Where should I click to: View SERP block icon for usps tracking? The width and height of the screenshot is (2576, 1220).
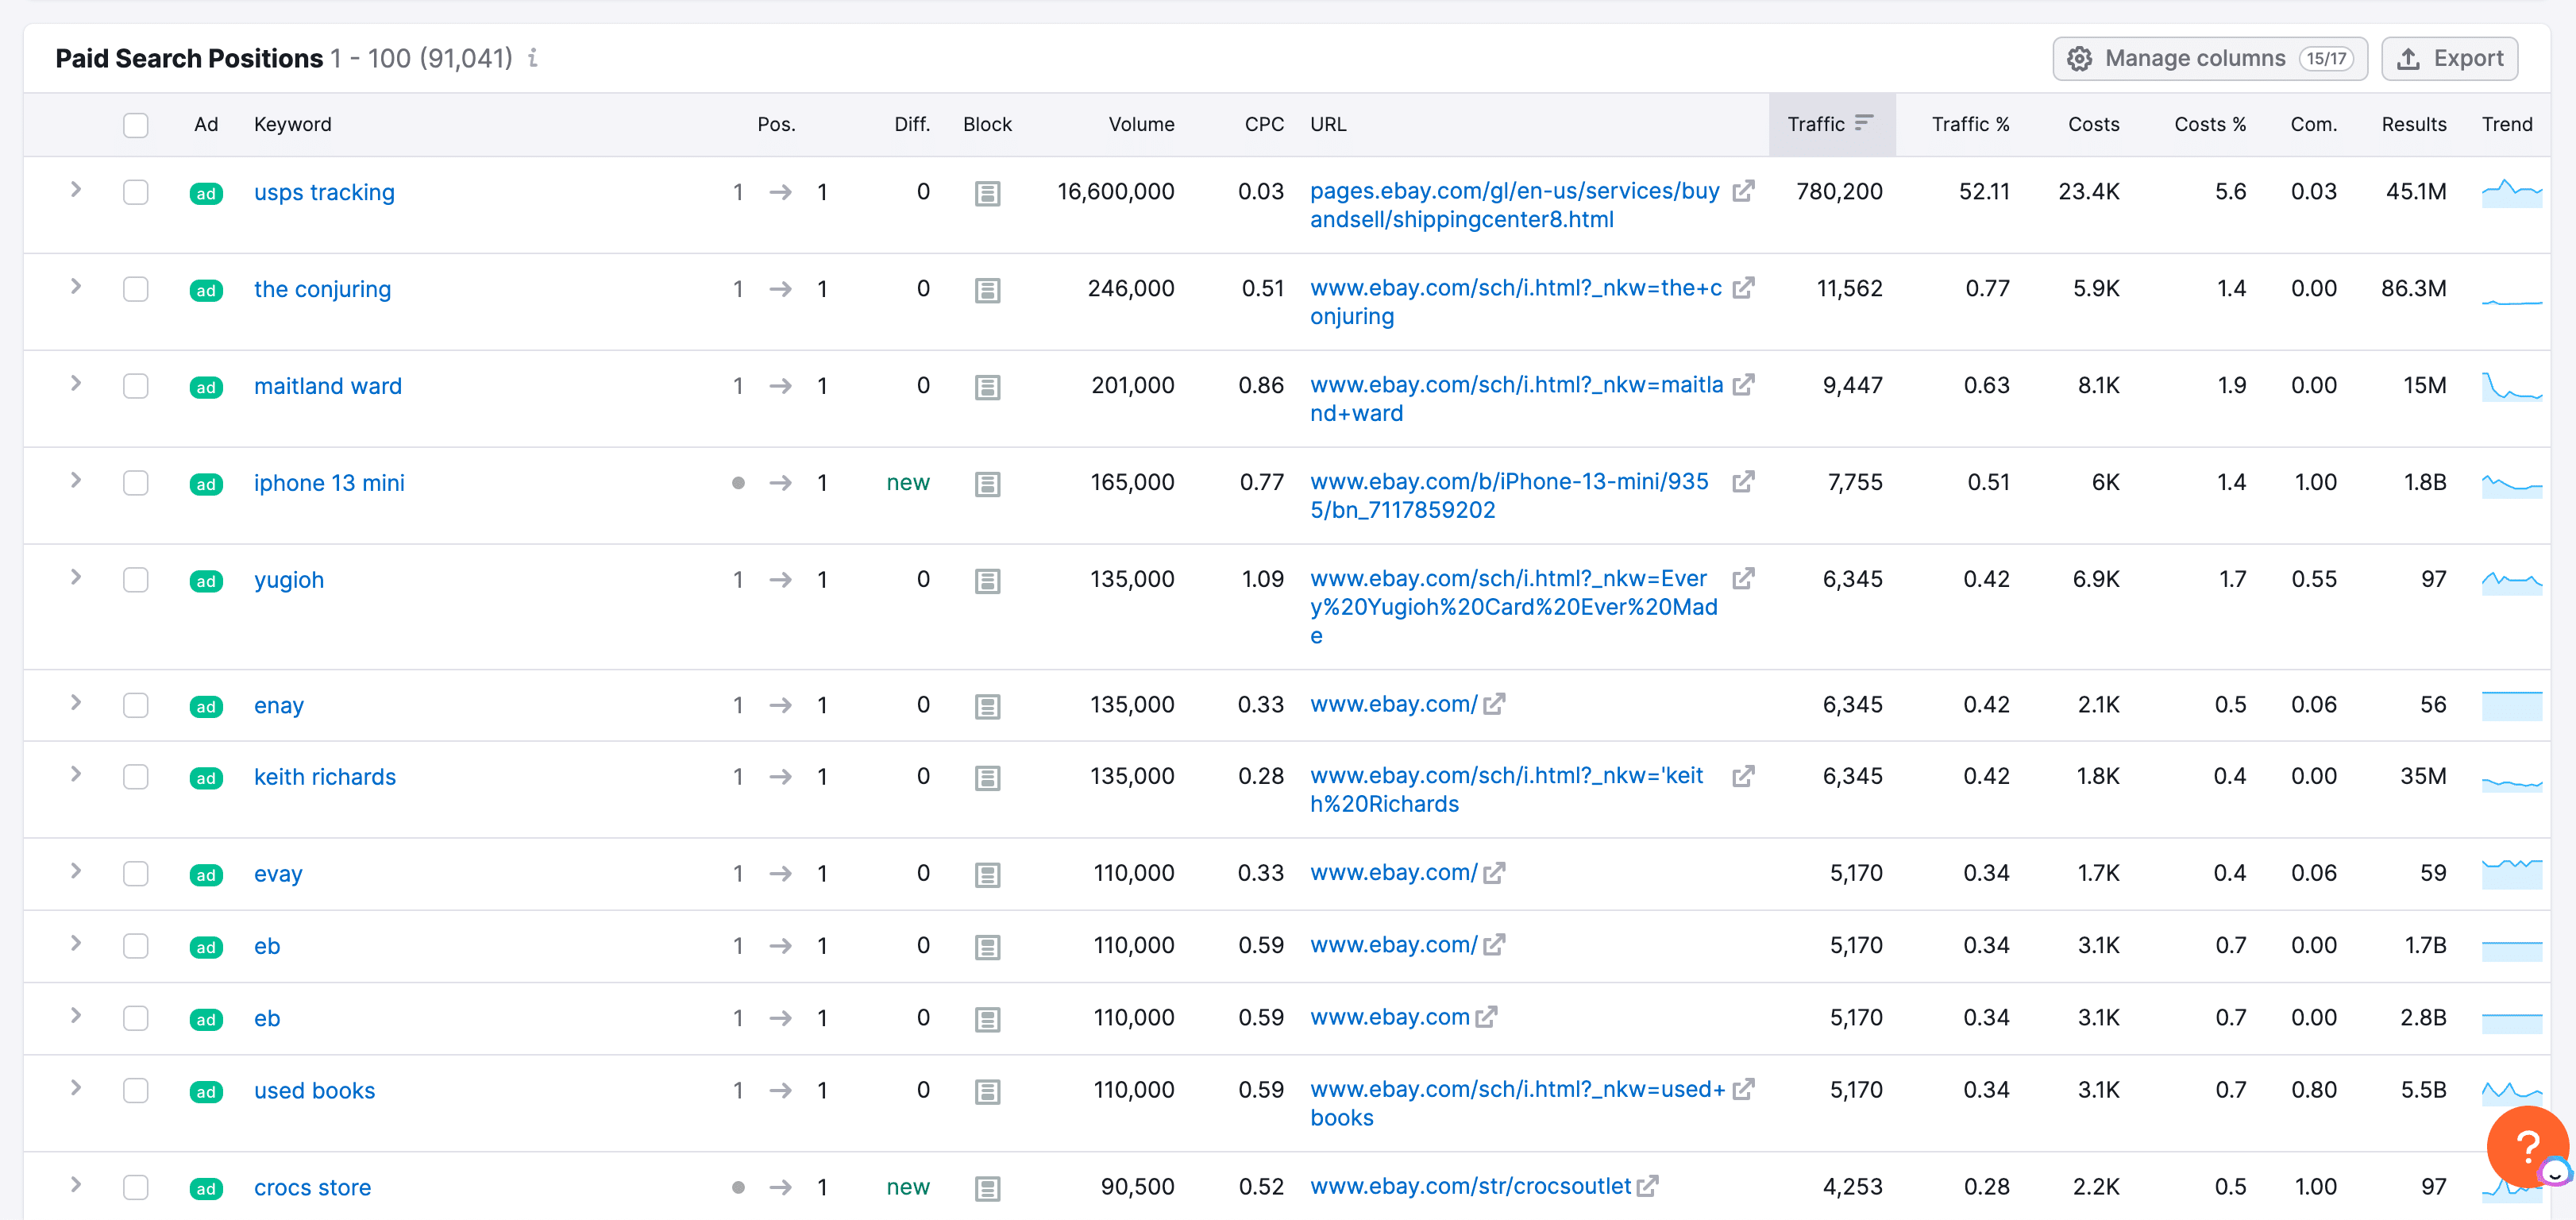tap(987, 193)
